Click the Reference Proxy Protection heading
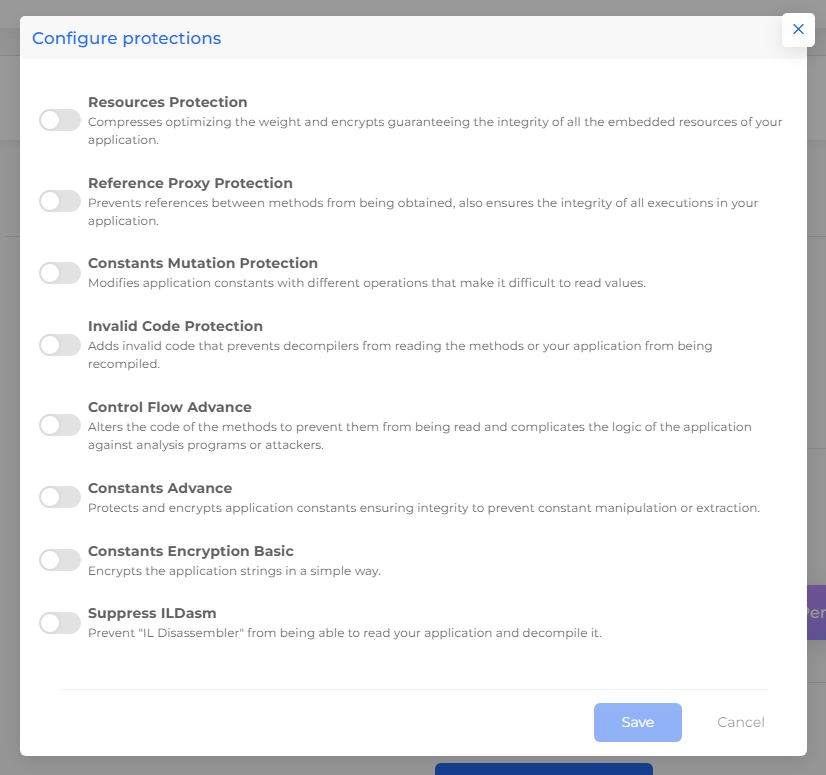Viewport: 826px width, 775px height. pos(192,183)
